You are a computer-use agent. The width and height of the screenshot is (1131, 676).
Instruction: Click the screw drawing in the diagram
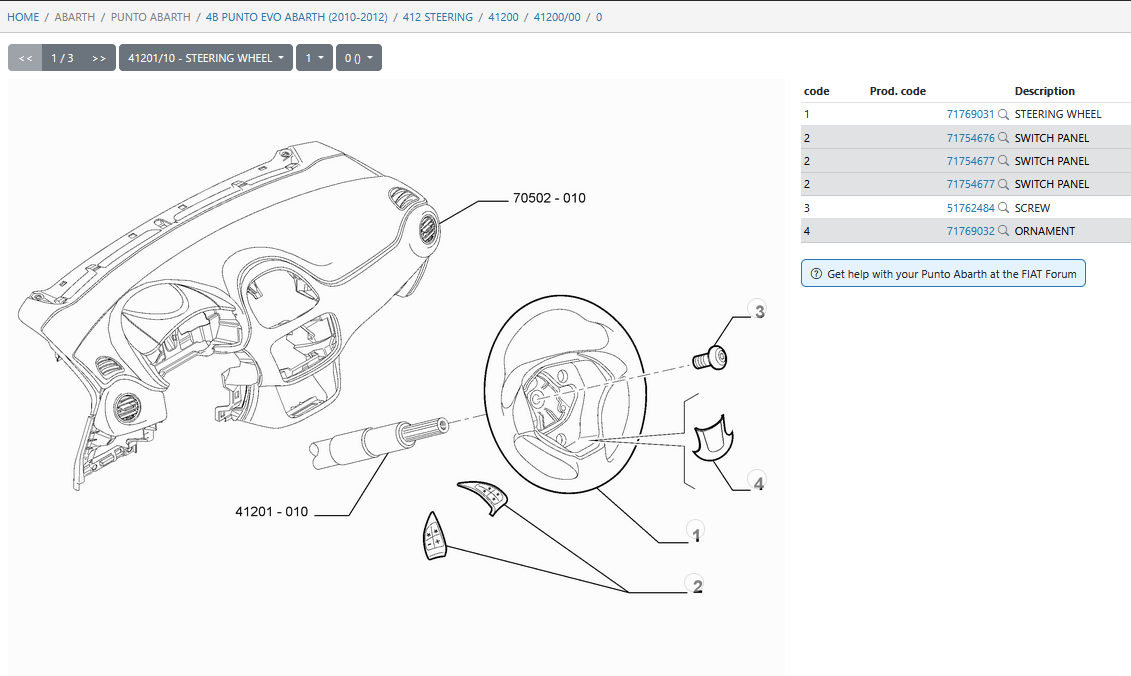tap(710, 358)
